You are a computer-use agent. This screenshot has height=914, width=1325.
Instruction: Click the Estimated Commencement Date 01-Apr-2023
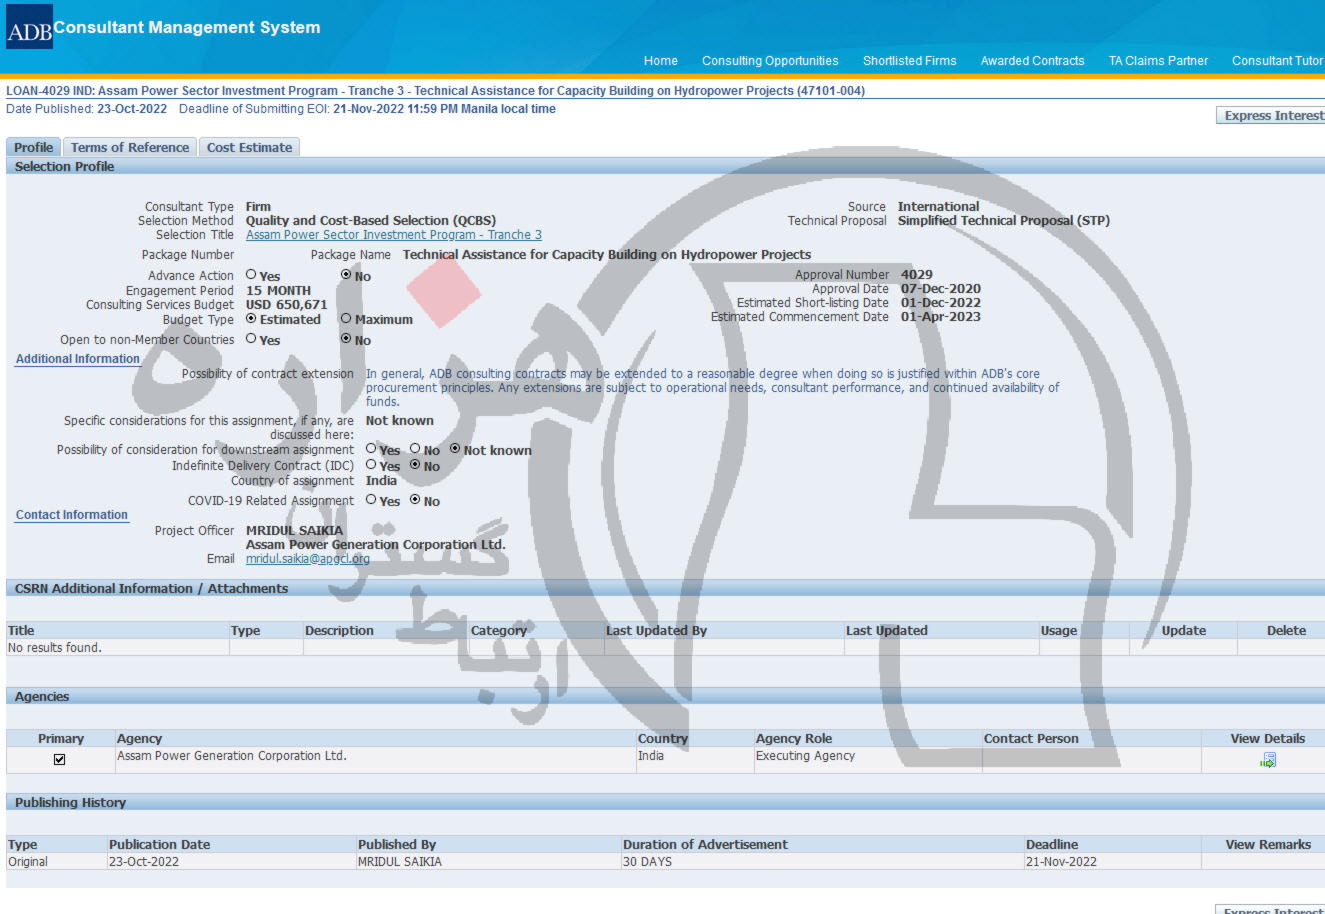click(941, 317)
